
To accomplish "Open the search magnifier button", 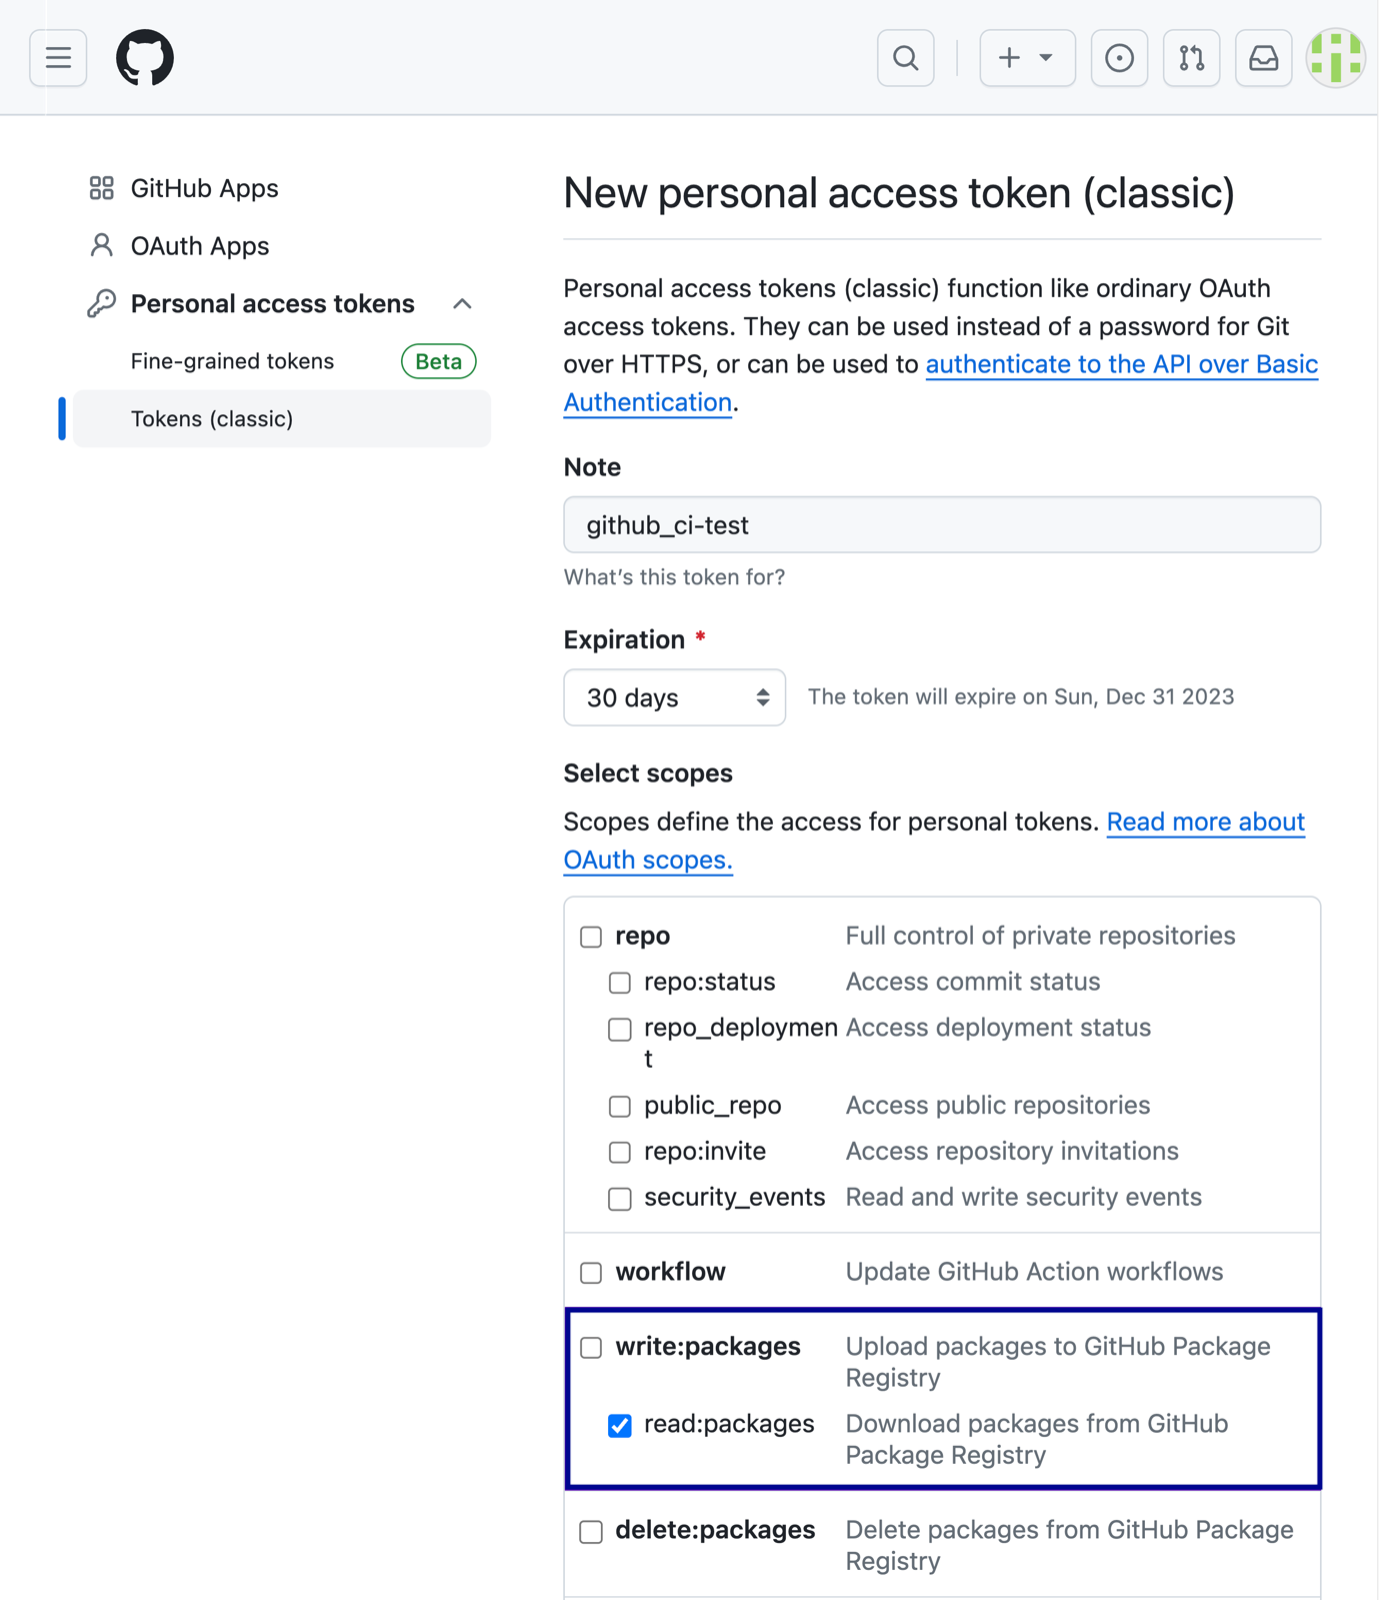I will click(x=905, y=58).
